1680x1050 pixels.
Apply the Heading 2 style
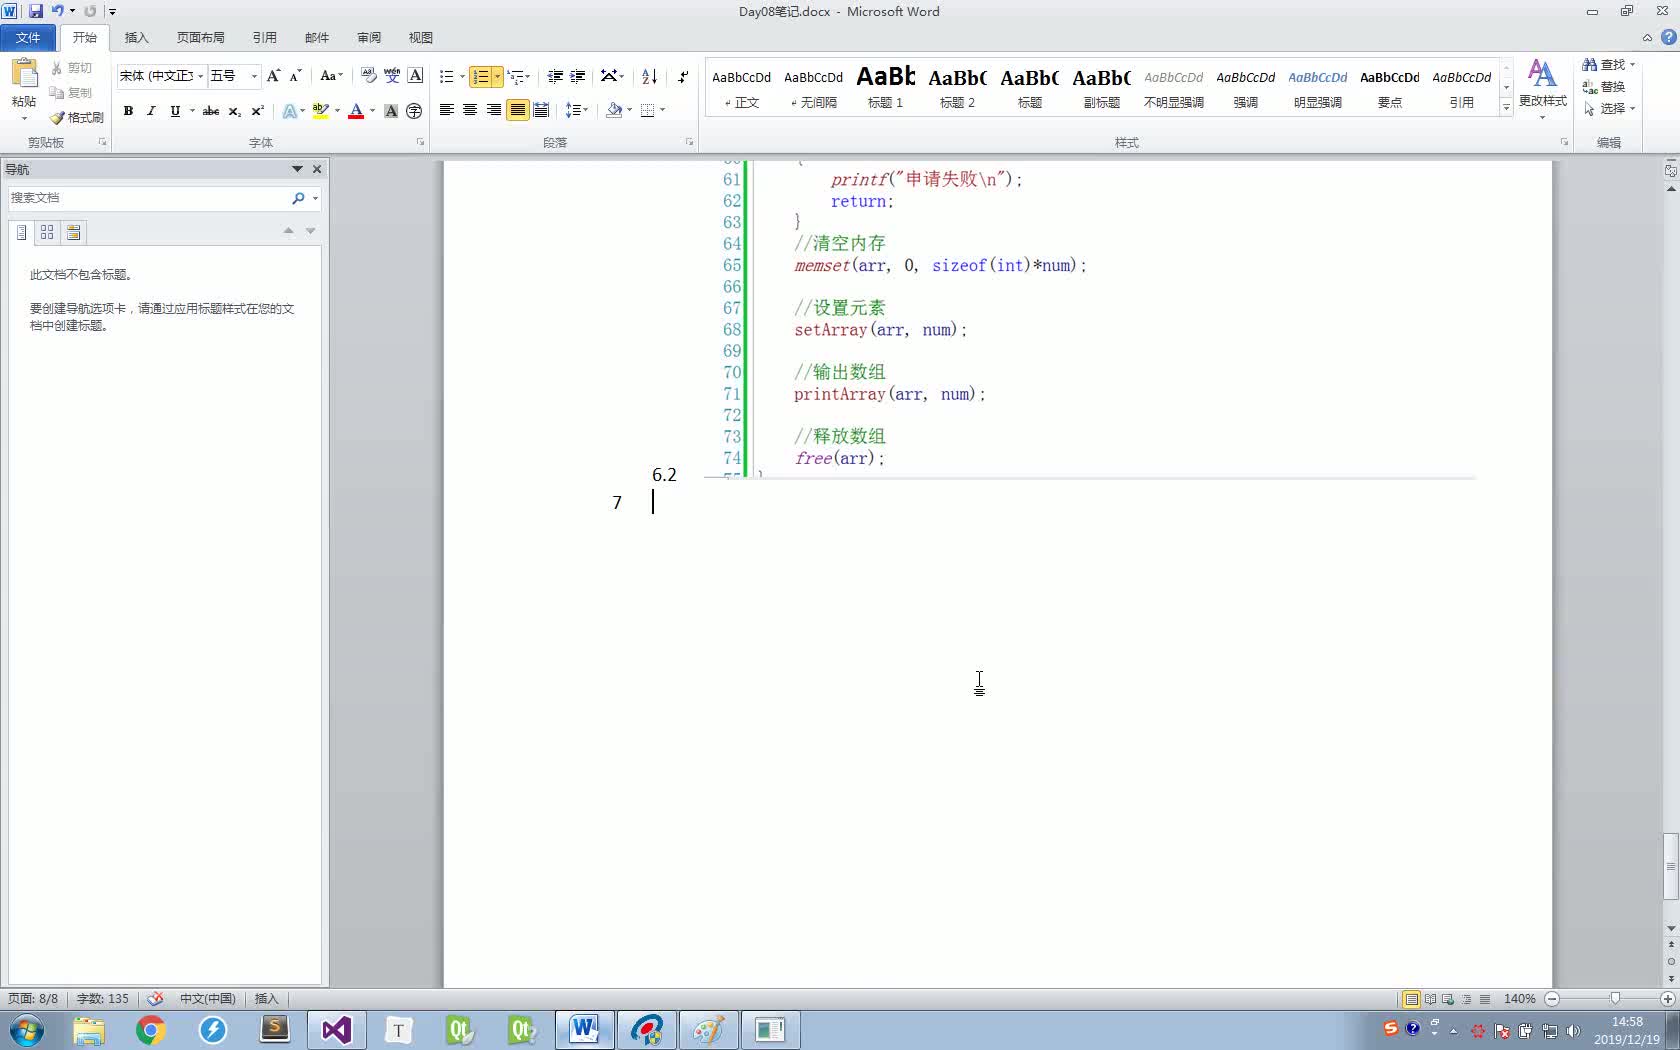[958, 87]
